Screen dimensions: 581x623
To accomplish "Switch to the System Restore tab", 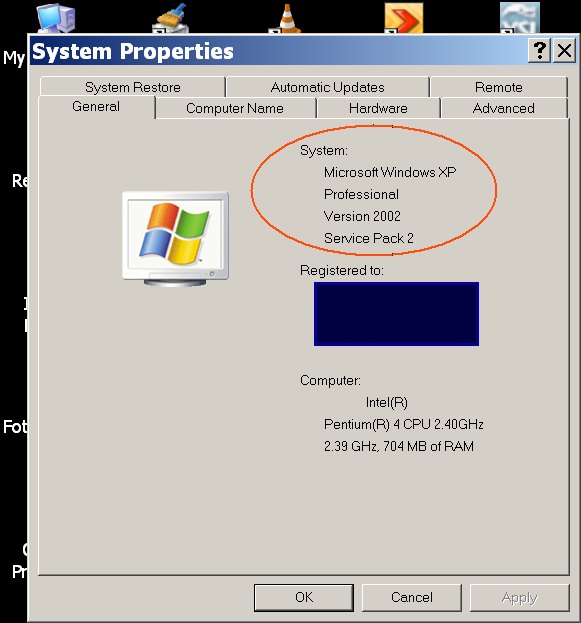I will coord(133,87).
